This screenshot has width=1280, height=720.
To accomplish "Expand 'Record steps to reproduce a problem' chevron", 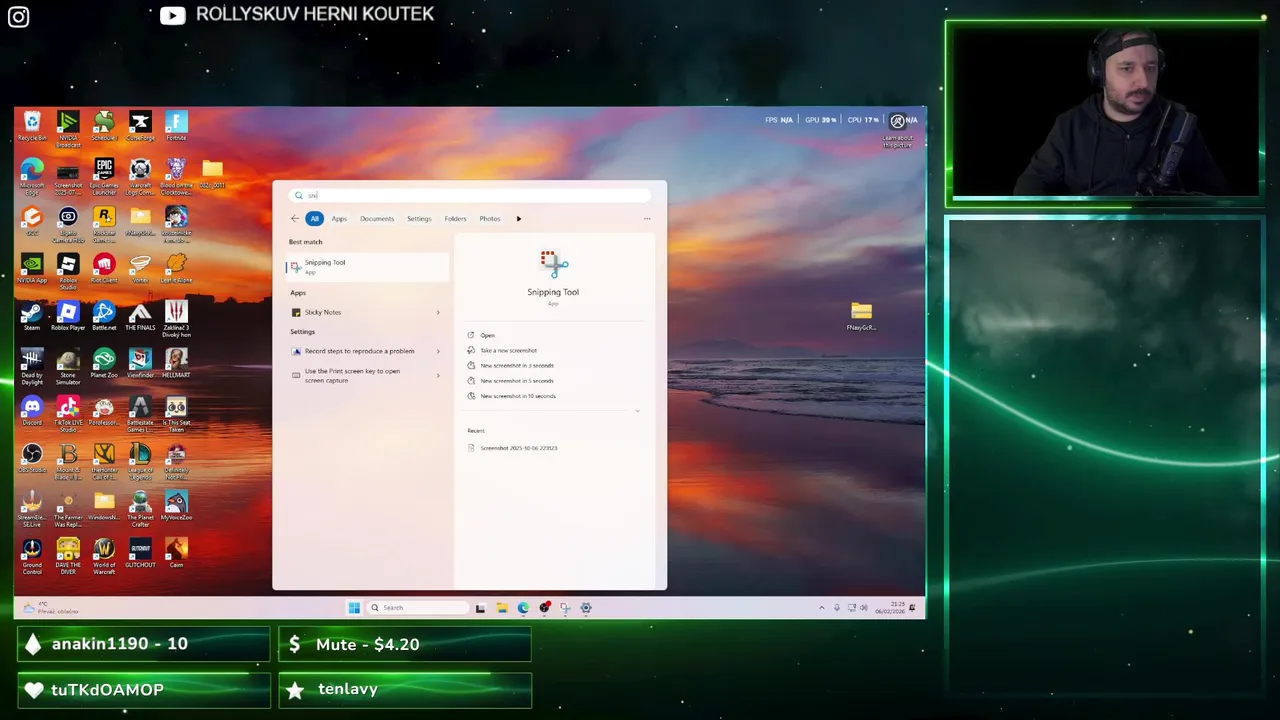I will point(438,351).
